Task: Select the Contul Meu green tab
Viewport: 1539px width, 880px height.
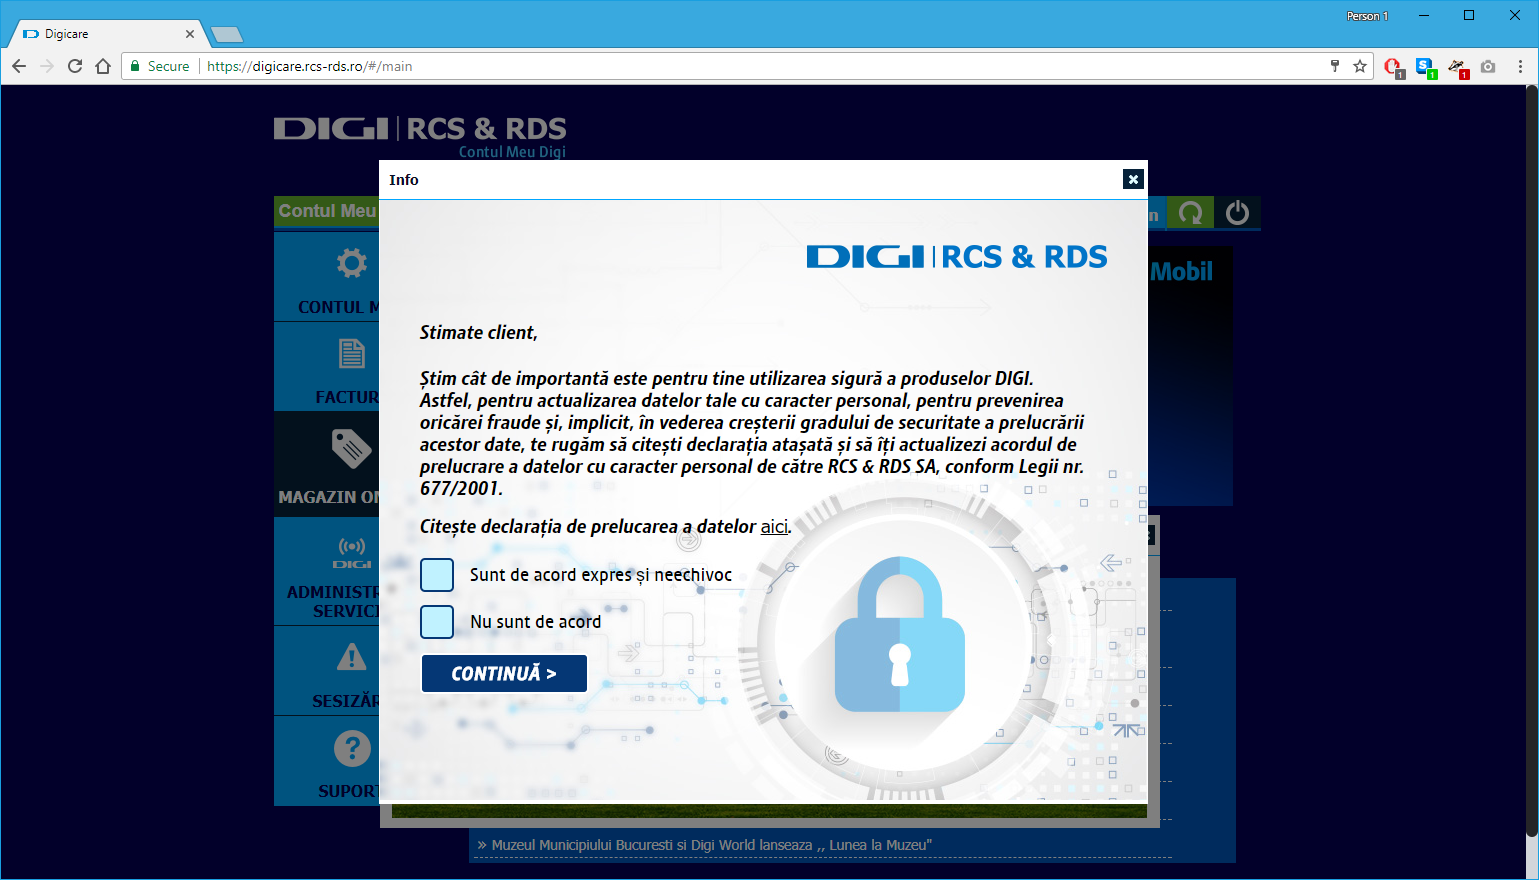Action: coord(327,211)
